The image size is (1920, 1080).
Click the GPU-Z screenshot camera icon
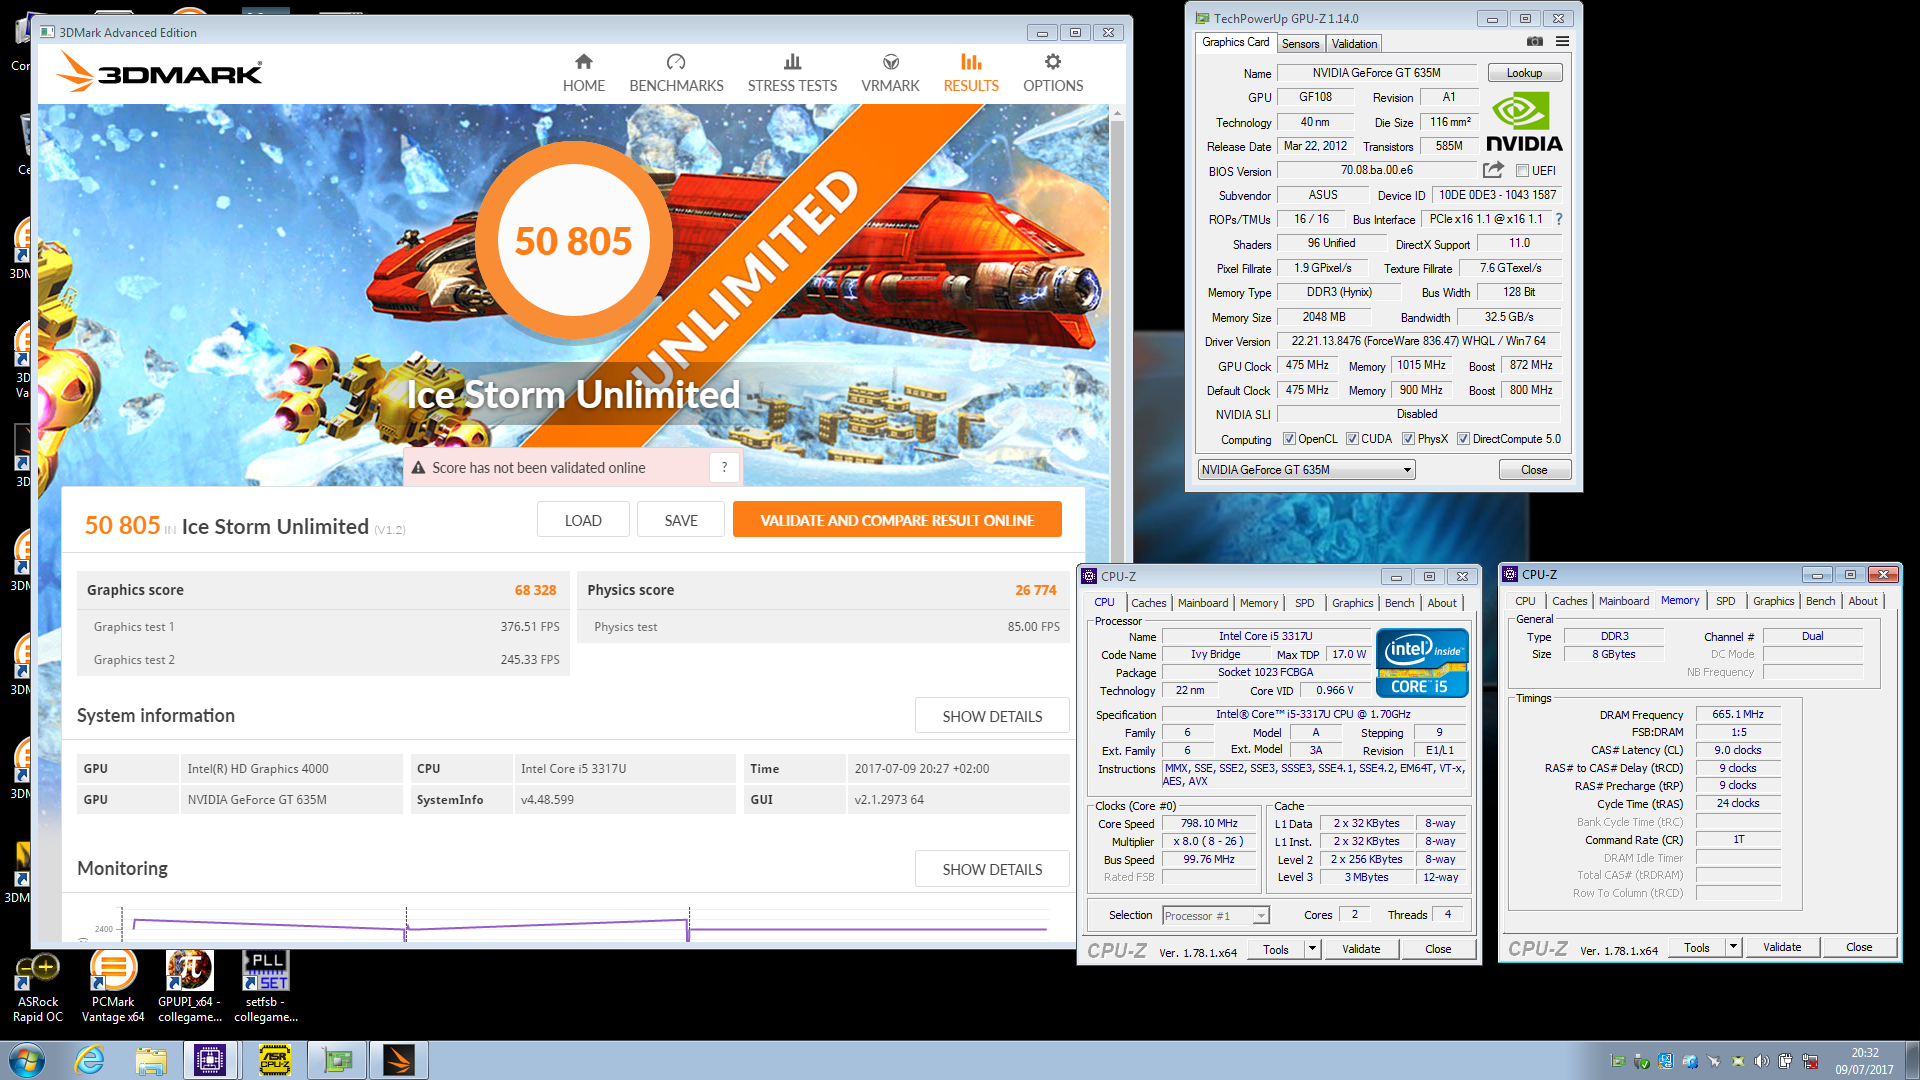[x=1535, y=42]
